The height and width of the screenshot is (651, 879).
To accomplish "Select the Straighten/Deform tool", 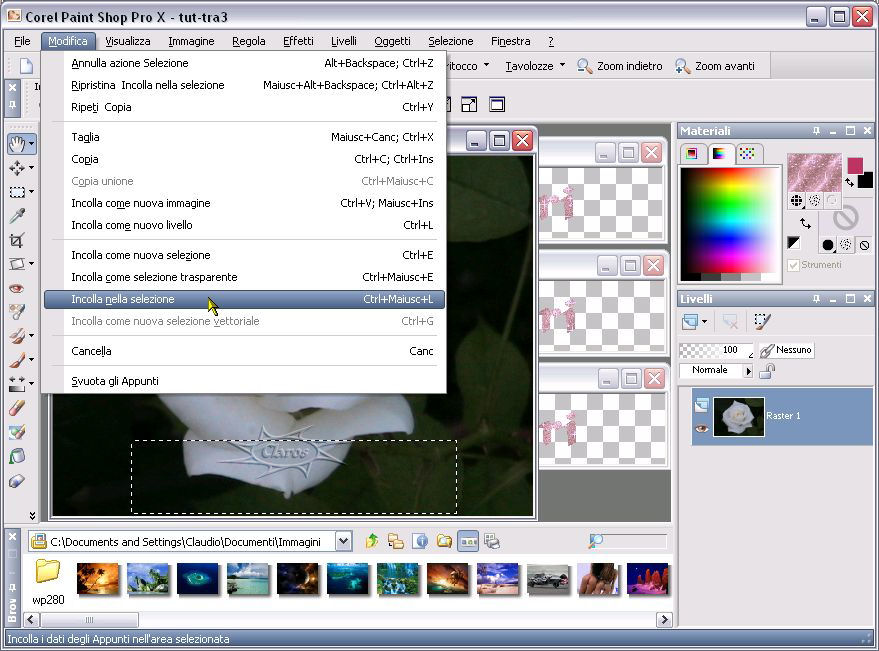I will tap(17, 264).
